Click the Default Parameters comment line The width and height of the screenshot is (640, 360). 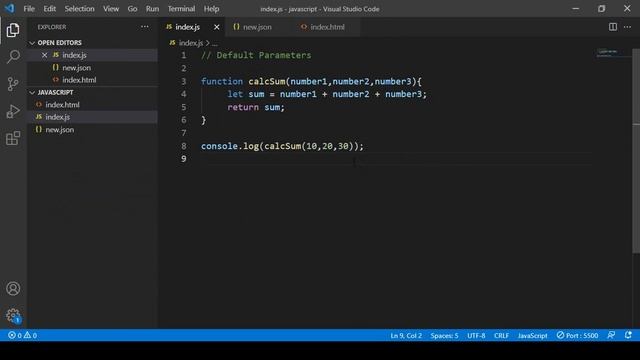click(256, 56)
